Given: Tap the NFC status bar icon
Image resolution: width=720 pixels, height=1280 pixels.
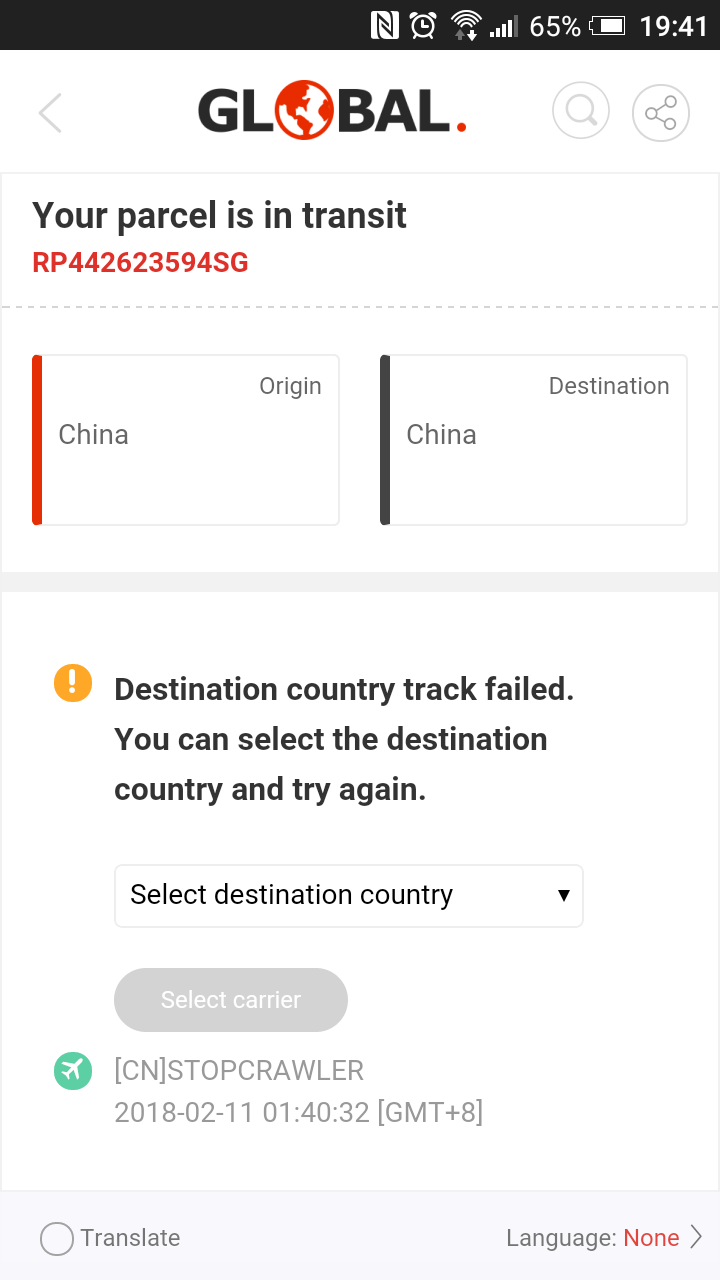Looking at the screenshot, I should tap(385, 26).
